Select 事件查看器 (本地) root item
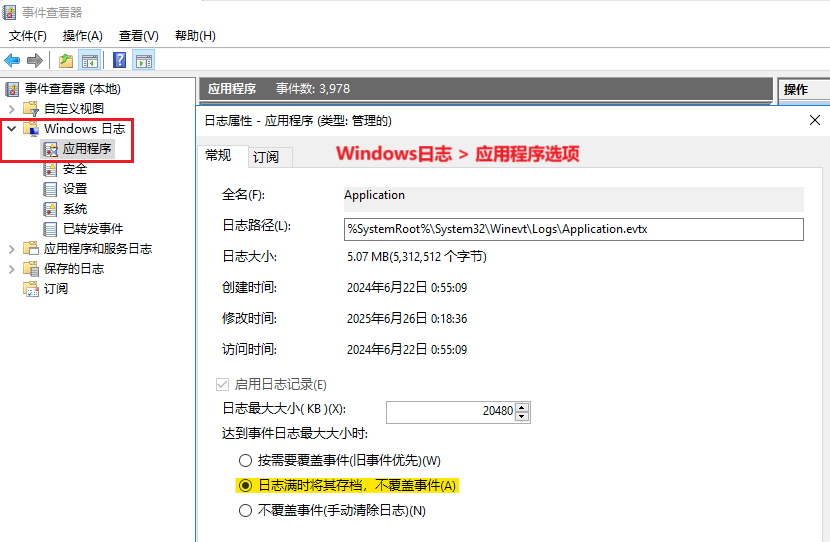This screenshot has width=830, height=542. [x=73, y=89]
